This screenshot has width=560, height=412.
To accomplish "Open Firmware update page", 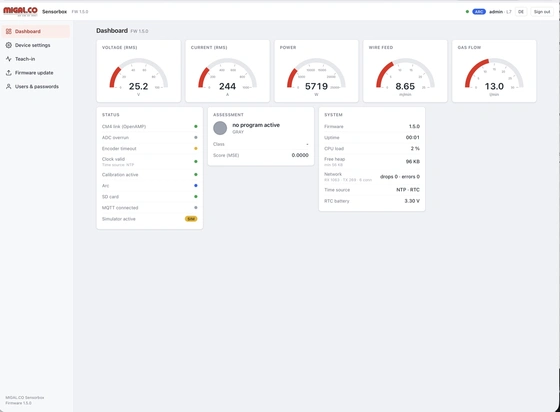I will tap(36, 73).
